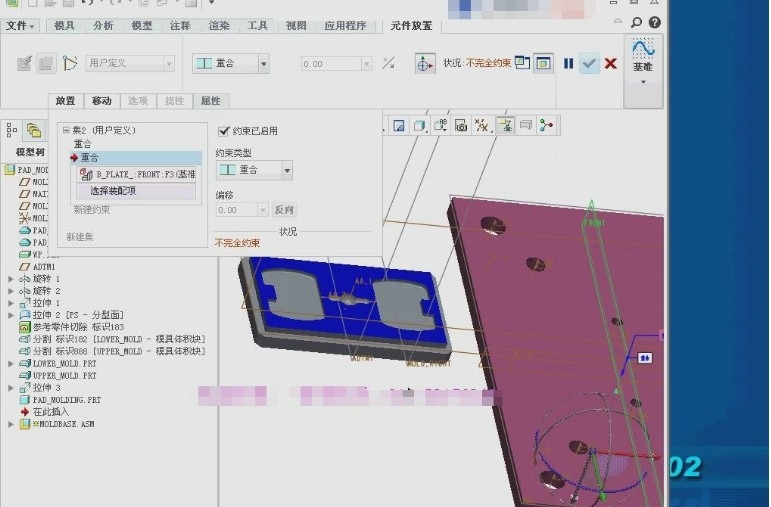Expand 拉伸 2 [PS - 分型面] node

pos(10,315)
